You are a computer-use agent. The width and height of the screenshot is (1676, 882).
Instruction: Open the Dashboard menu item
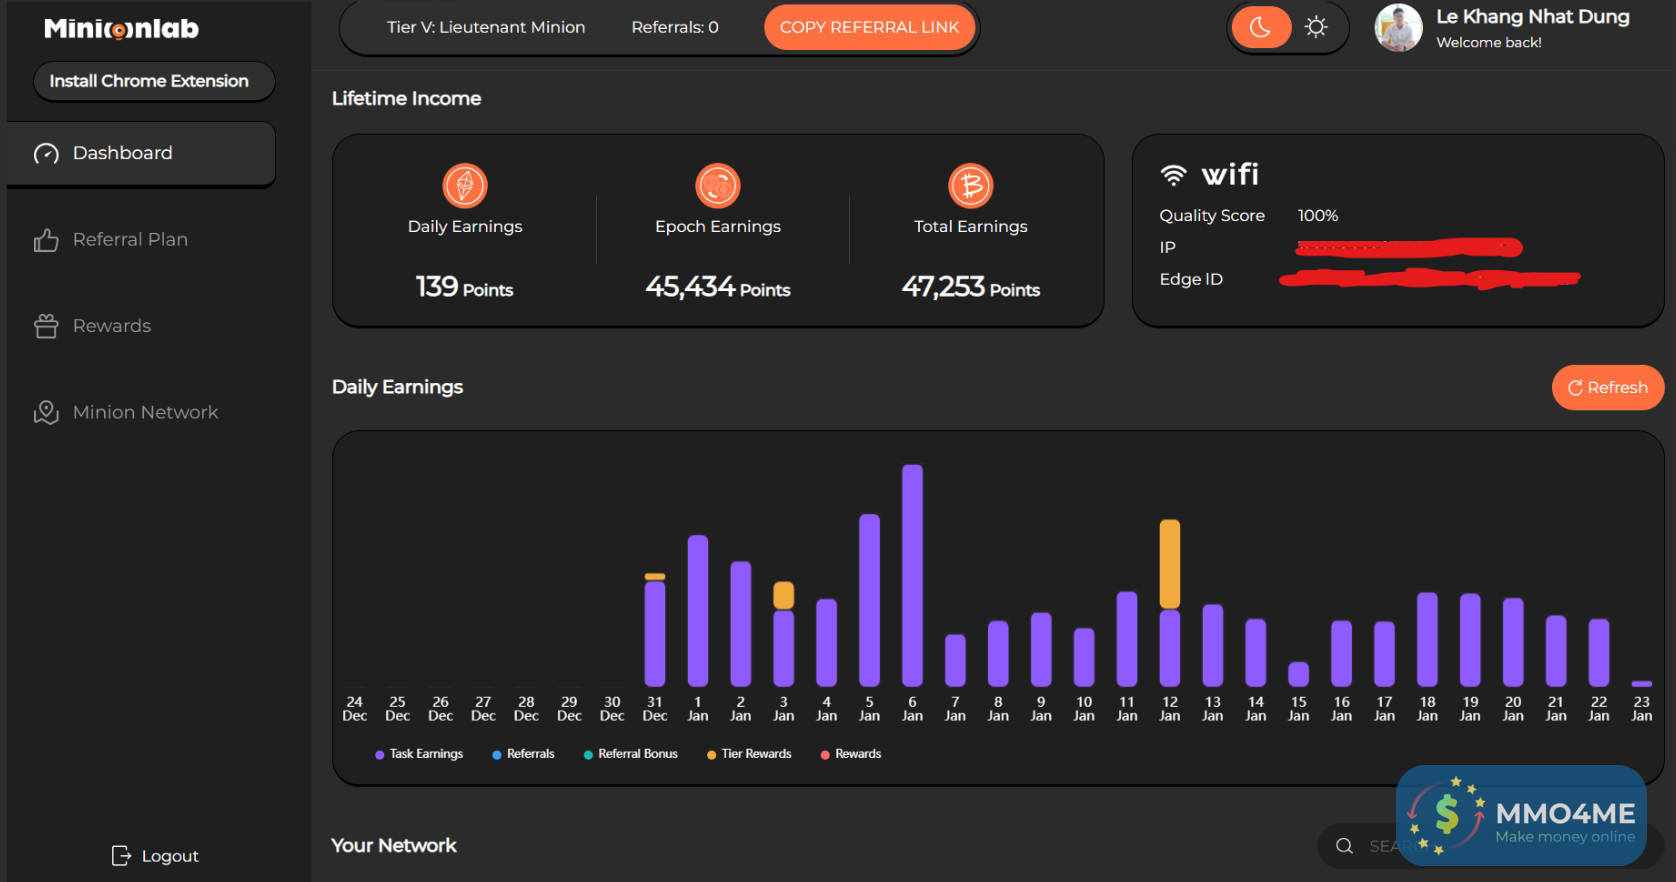pos(141,153)
